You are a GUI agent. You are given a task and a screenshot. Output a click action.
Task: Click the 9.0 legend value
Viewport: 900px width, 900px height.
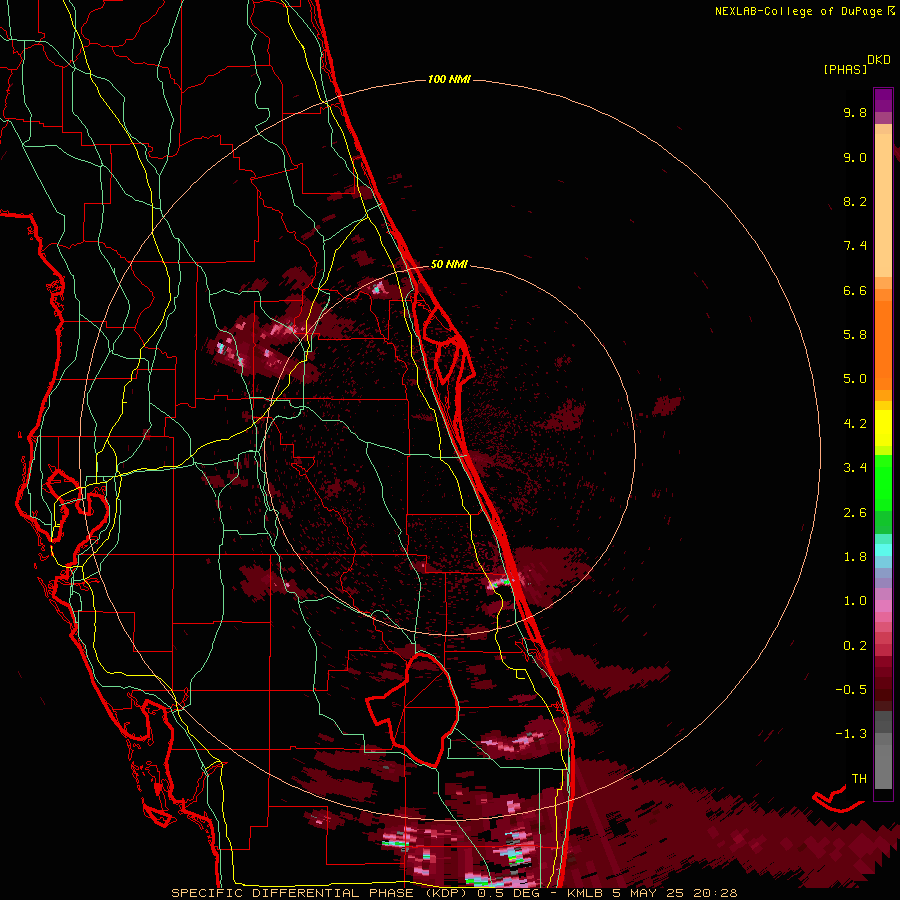point(855,157)
